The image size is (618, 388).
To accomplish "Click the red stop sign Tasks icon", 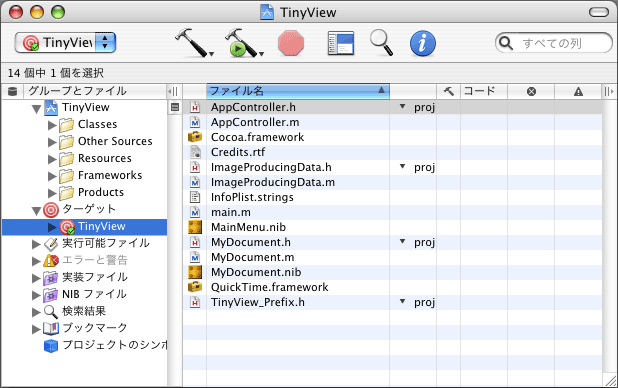I will pos(291,43).
